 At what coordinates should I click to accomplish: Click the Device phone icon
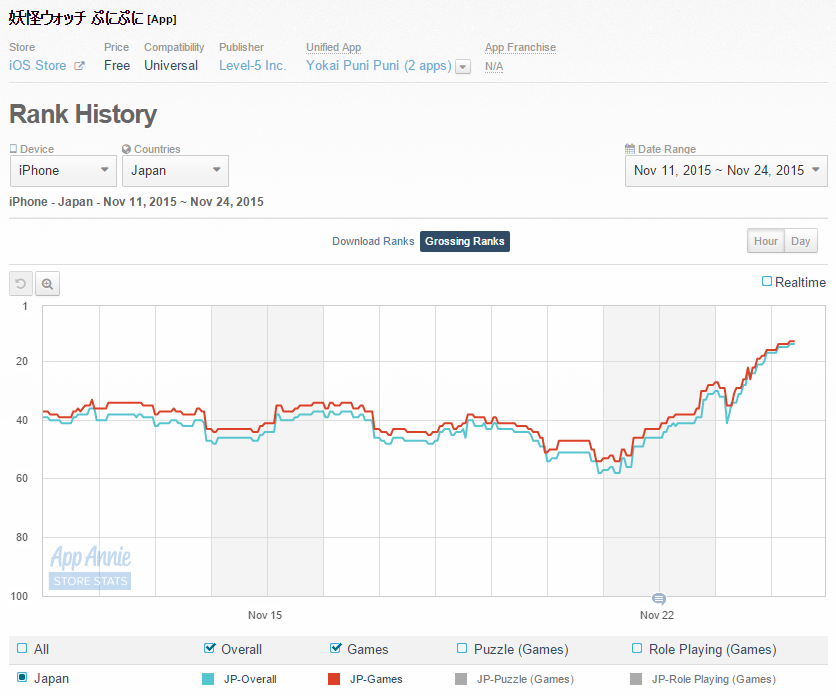point(13,149)
